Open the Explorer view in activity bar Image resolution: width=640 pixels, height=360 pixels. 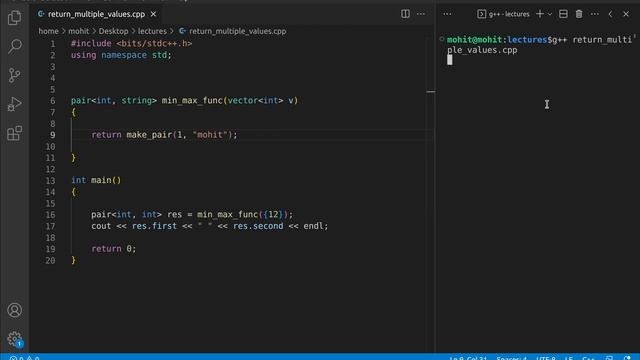point(15,18)
